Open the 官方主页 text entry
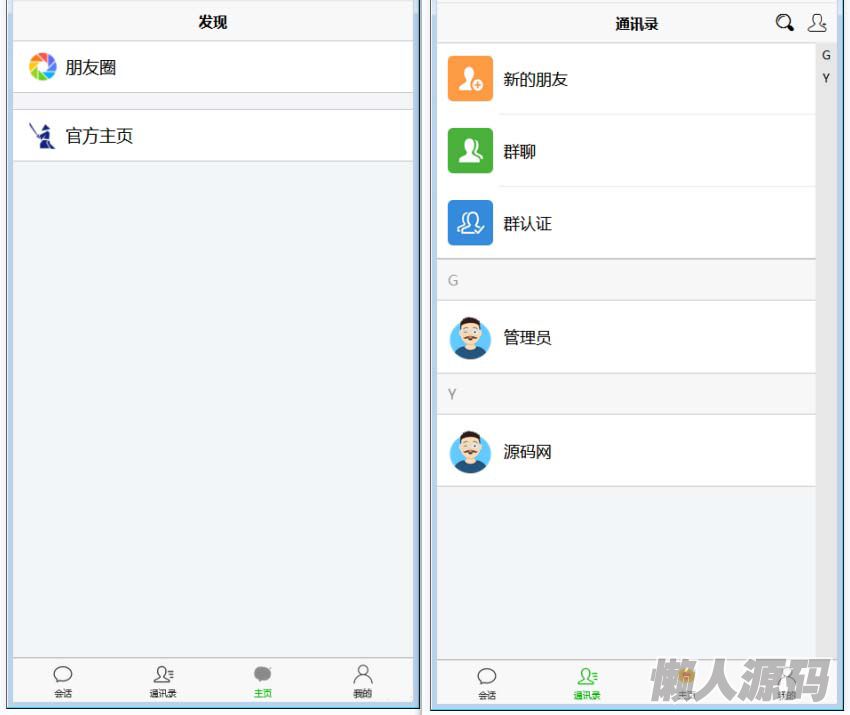 (99, 136)
